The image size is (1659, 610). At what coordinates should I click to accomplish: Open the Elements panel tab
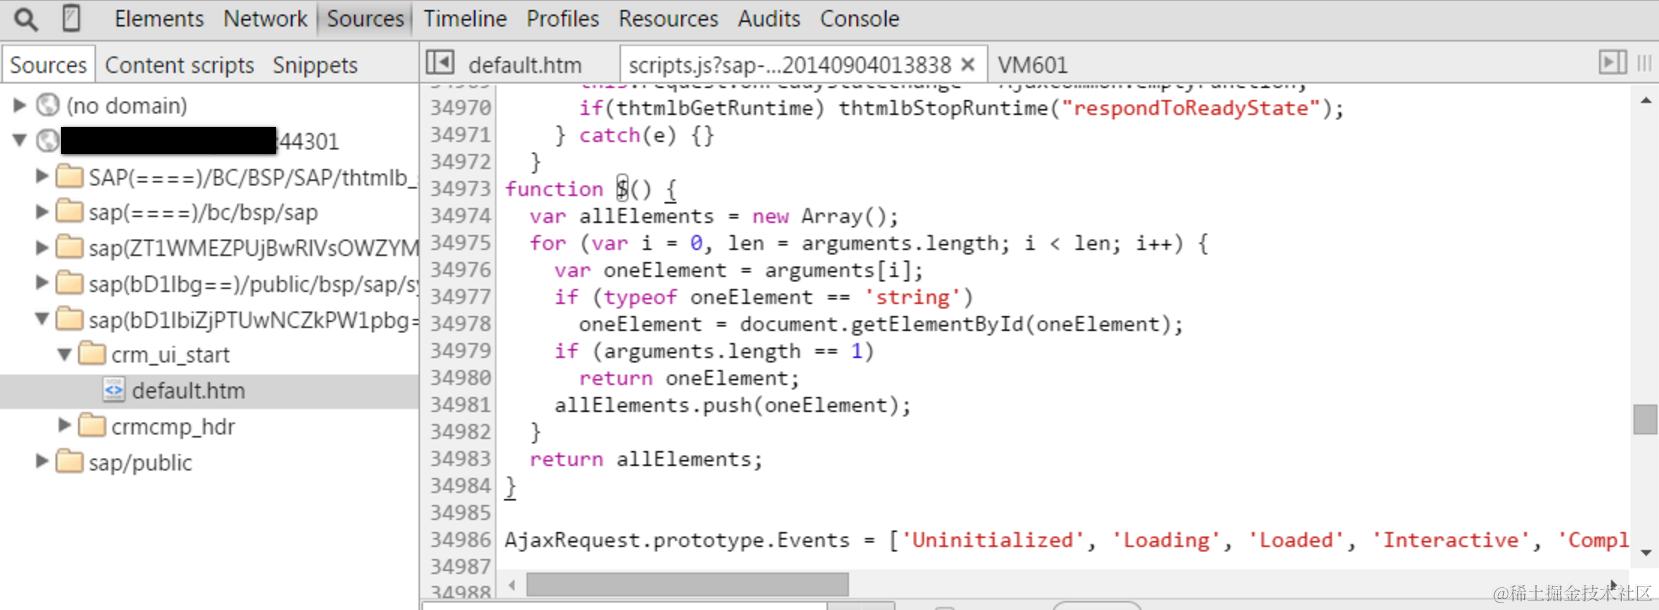pos(159,19)
